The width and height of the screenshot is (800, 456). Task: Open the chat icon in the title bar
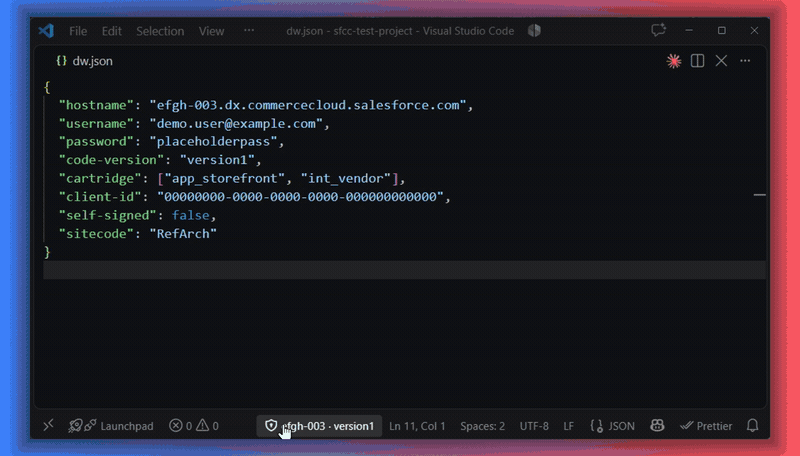tap(658, 30)
